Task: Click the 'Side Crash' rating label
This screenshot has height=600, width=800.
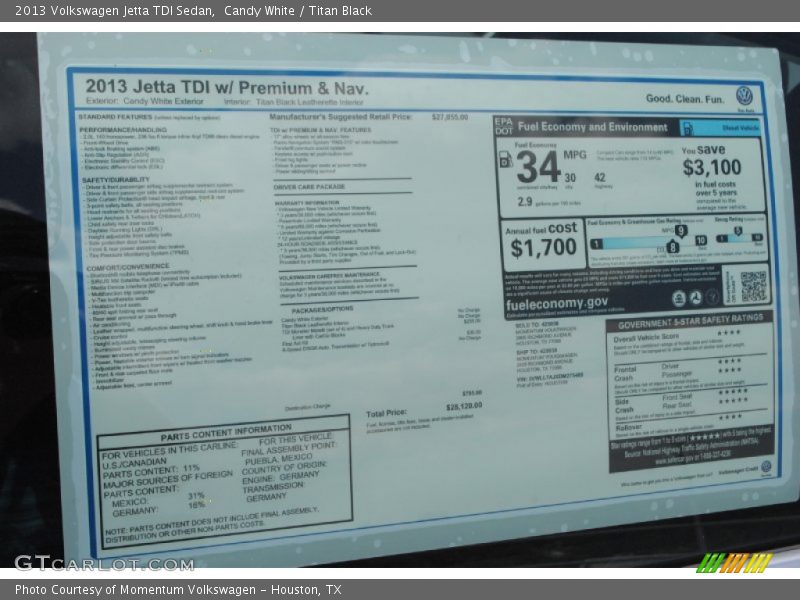Action: (x=624, y=406)
